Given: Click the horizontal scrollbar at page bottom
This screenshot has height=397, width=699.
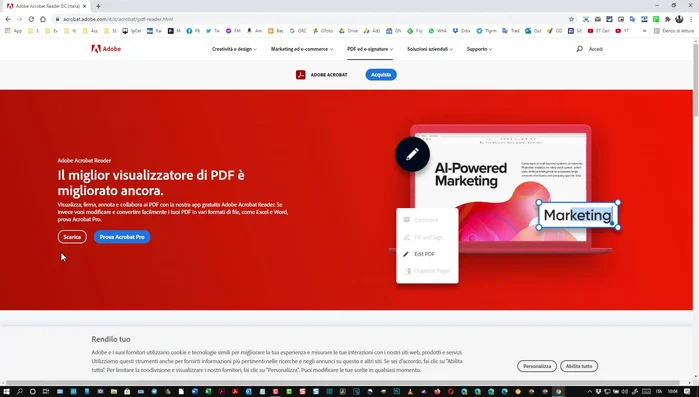Looking at the screenshot, I should coord(342,383).
